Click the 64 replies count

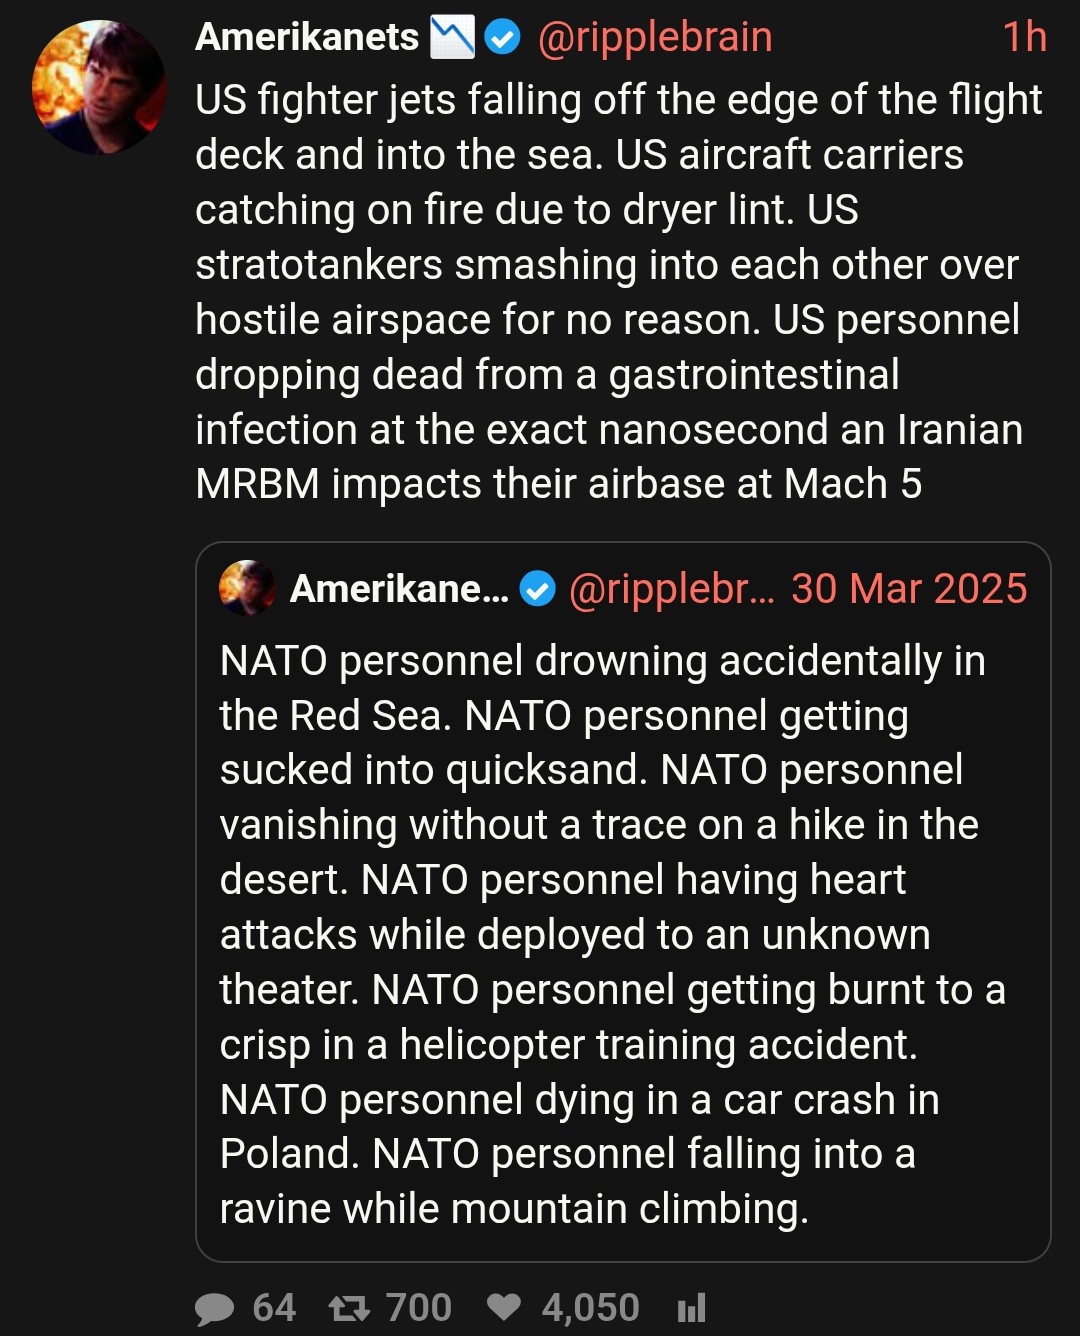(x=274, y=1308)
